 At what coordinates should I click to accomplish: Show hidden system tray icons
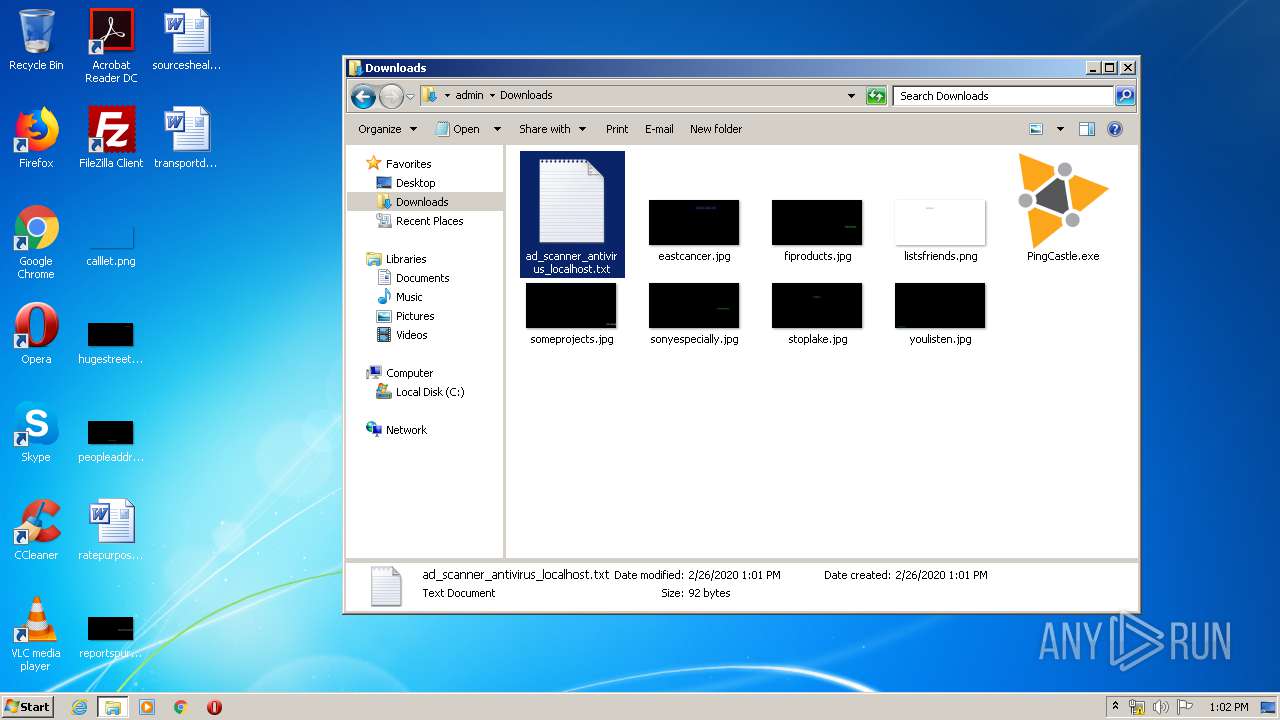click(x=1115, y=707)
